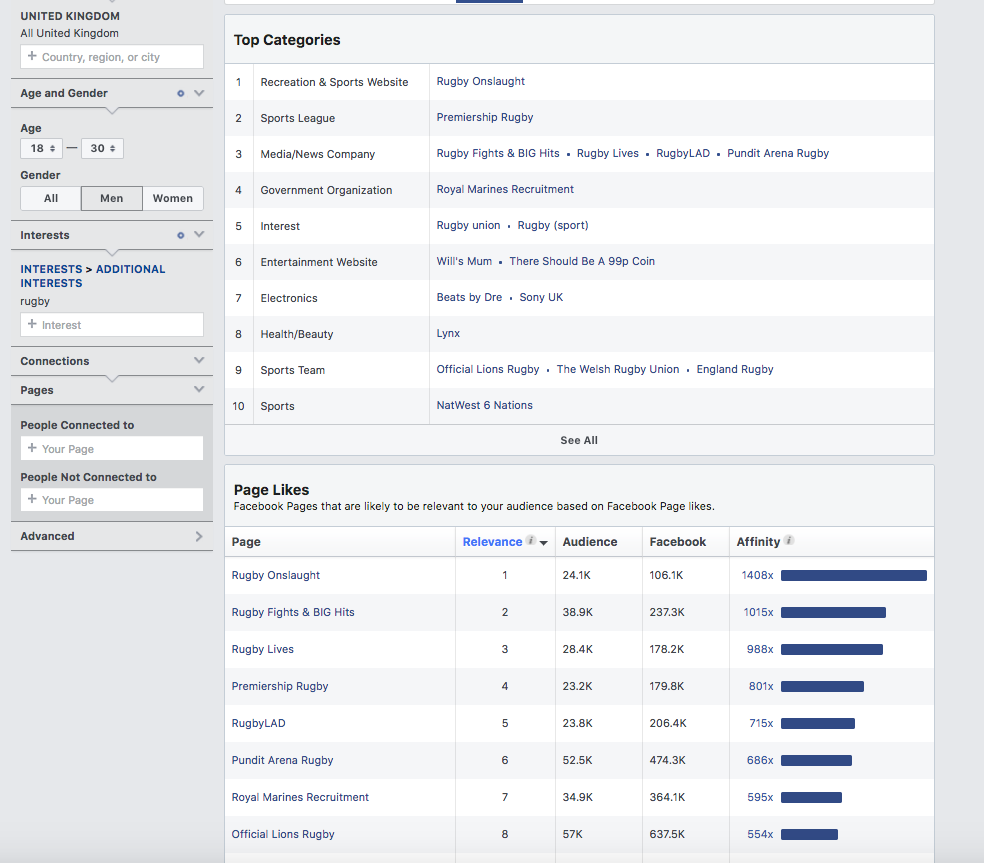Open RugbyLAD in Top Categories
This screenshot has height=863, width=984.
pyautogui.click(x=683, y=153)
